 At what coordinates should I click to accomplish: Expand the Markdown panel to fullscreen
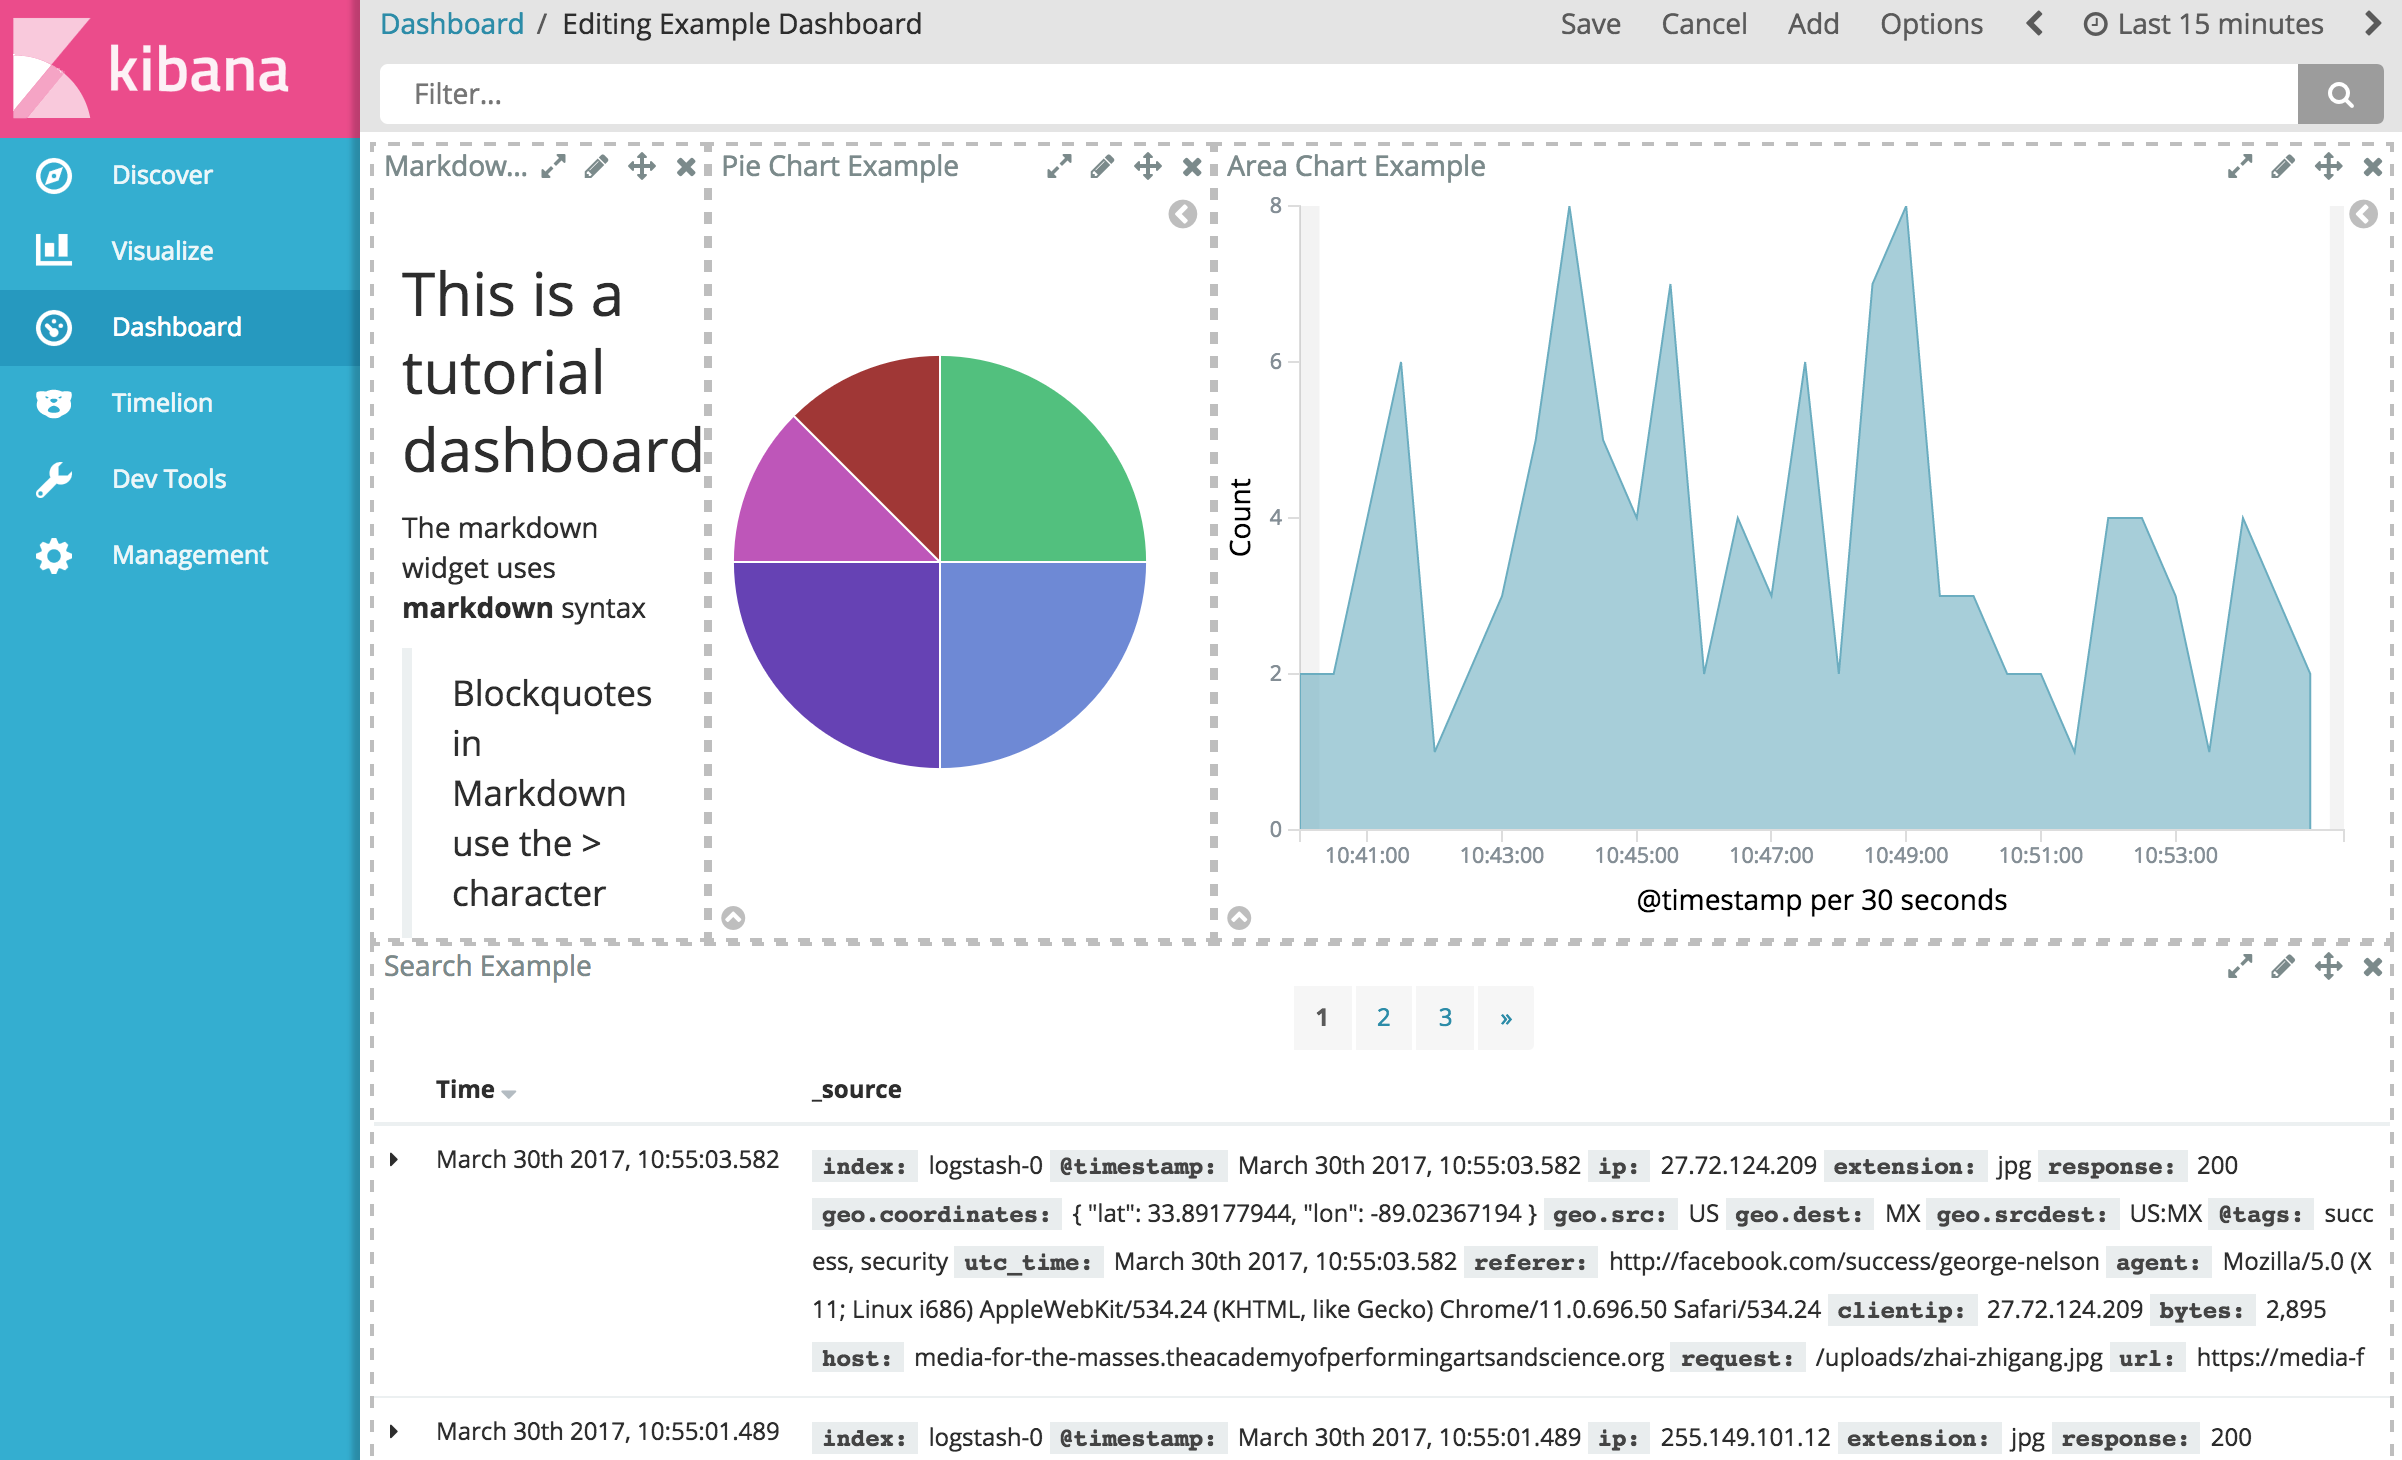click(x=552, y=166)
